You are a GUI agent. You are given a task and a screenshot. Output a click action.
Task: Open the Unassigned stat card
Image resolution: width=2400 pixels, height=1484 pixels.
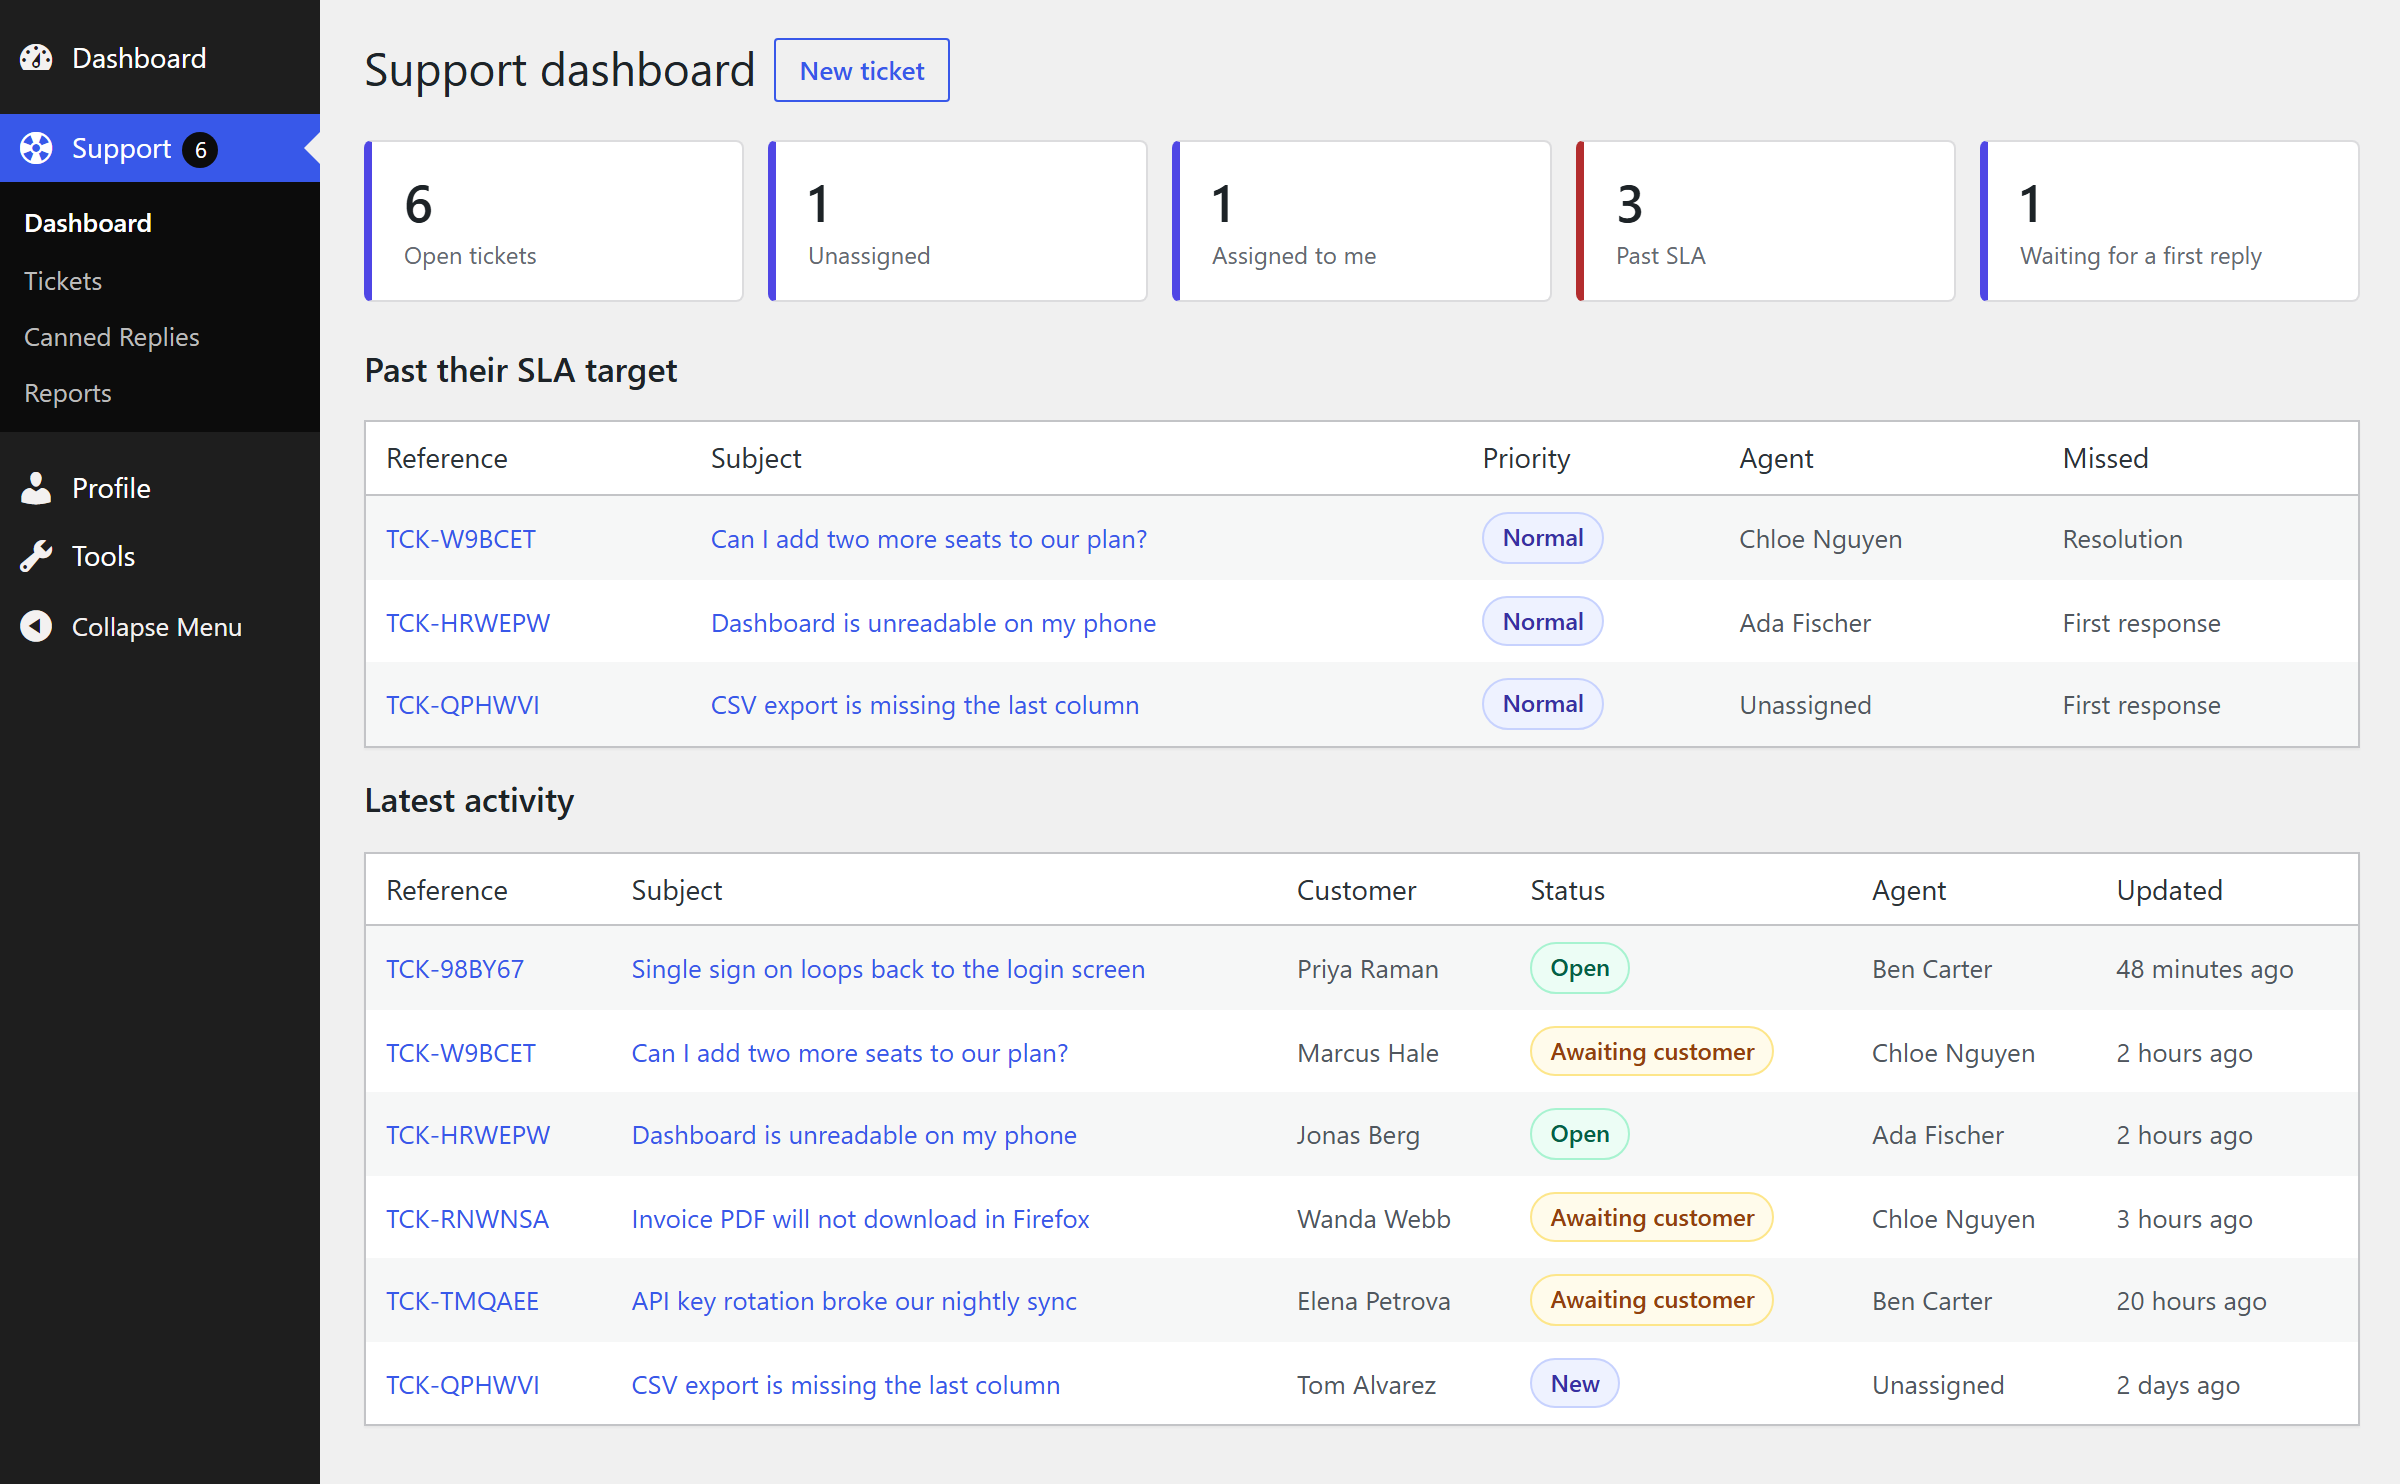coord(958,221)
